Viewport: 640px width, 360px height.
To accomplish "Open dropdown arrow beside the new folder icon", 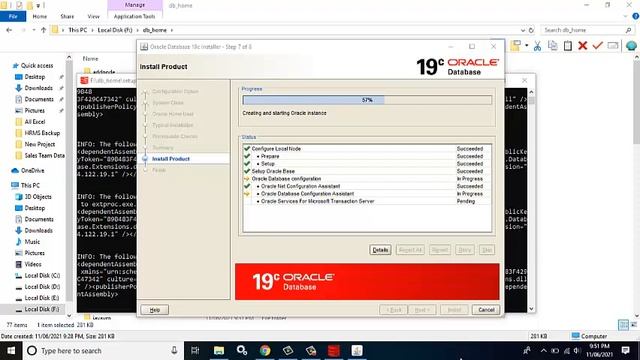I will click(527, 46).
